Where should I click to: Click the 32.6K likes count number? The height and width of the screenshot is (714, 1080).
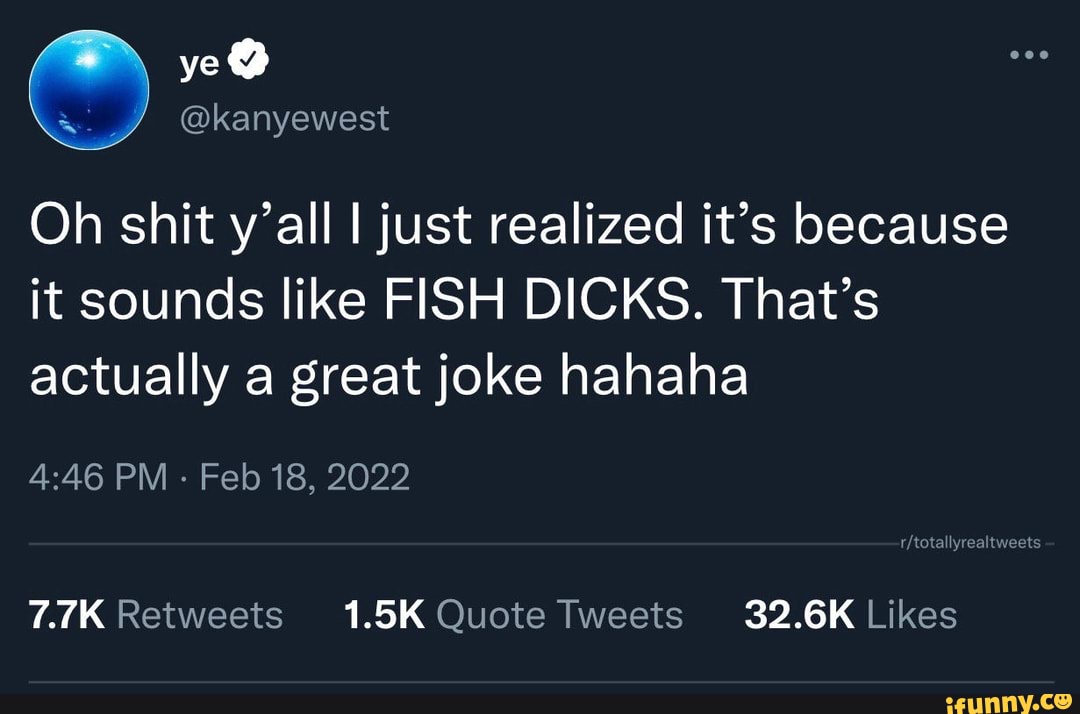pyautogui.click(x=799, y=615)
